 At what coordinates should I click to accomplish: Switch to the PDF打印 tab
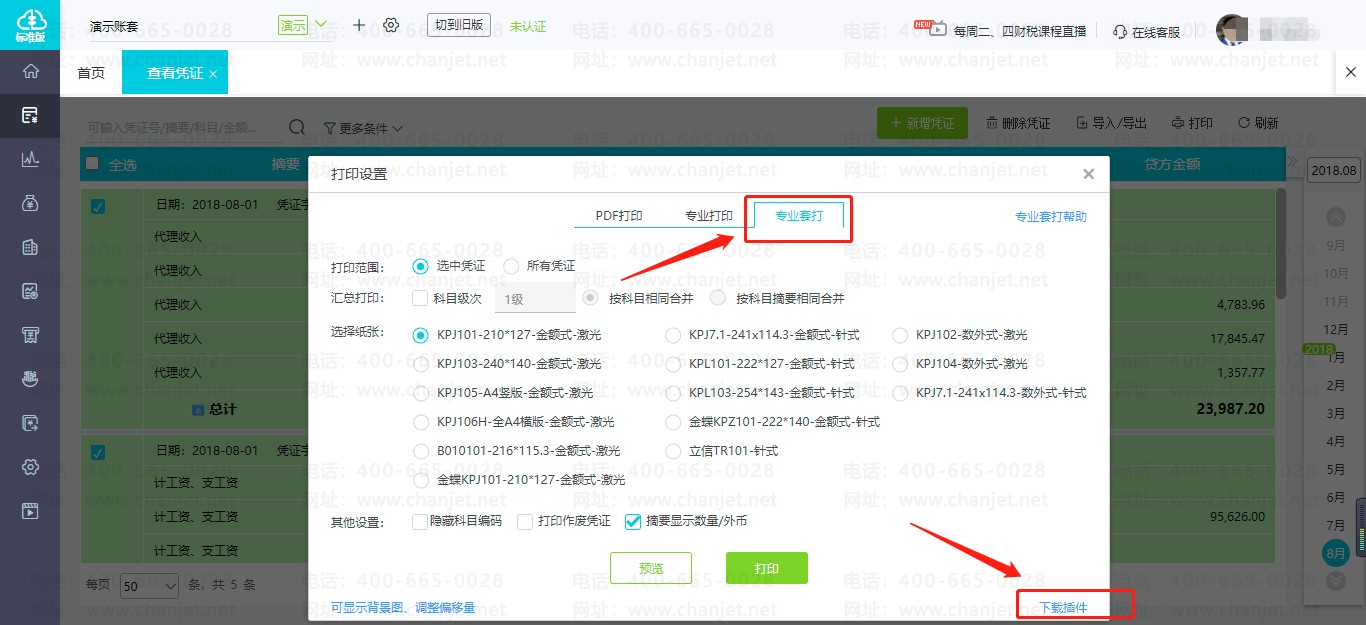tap(619, 216)
